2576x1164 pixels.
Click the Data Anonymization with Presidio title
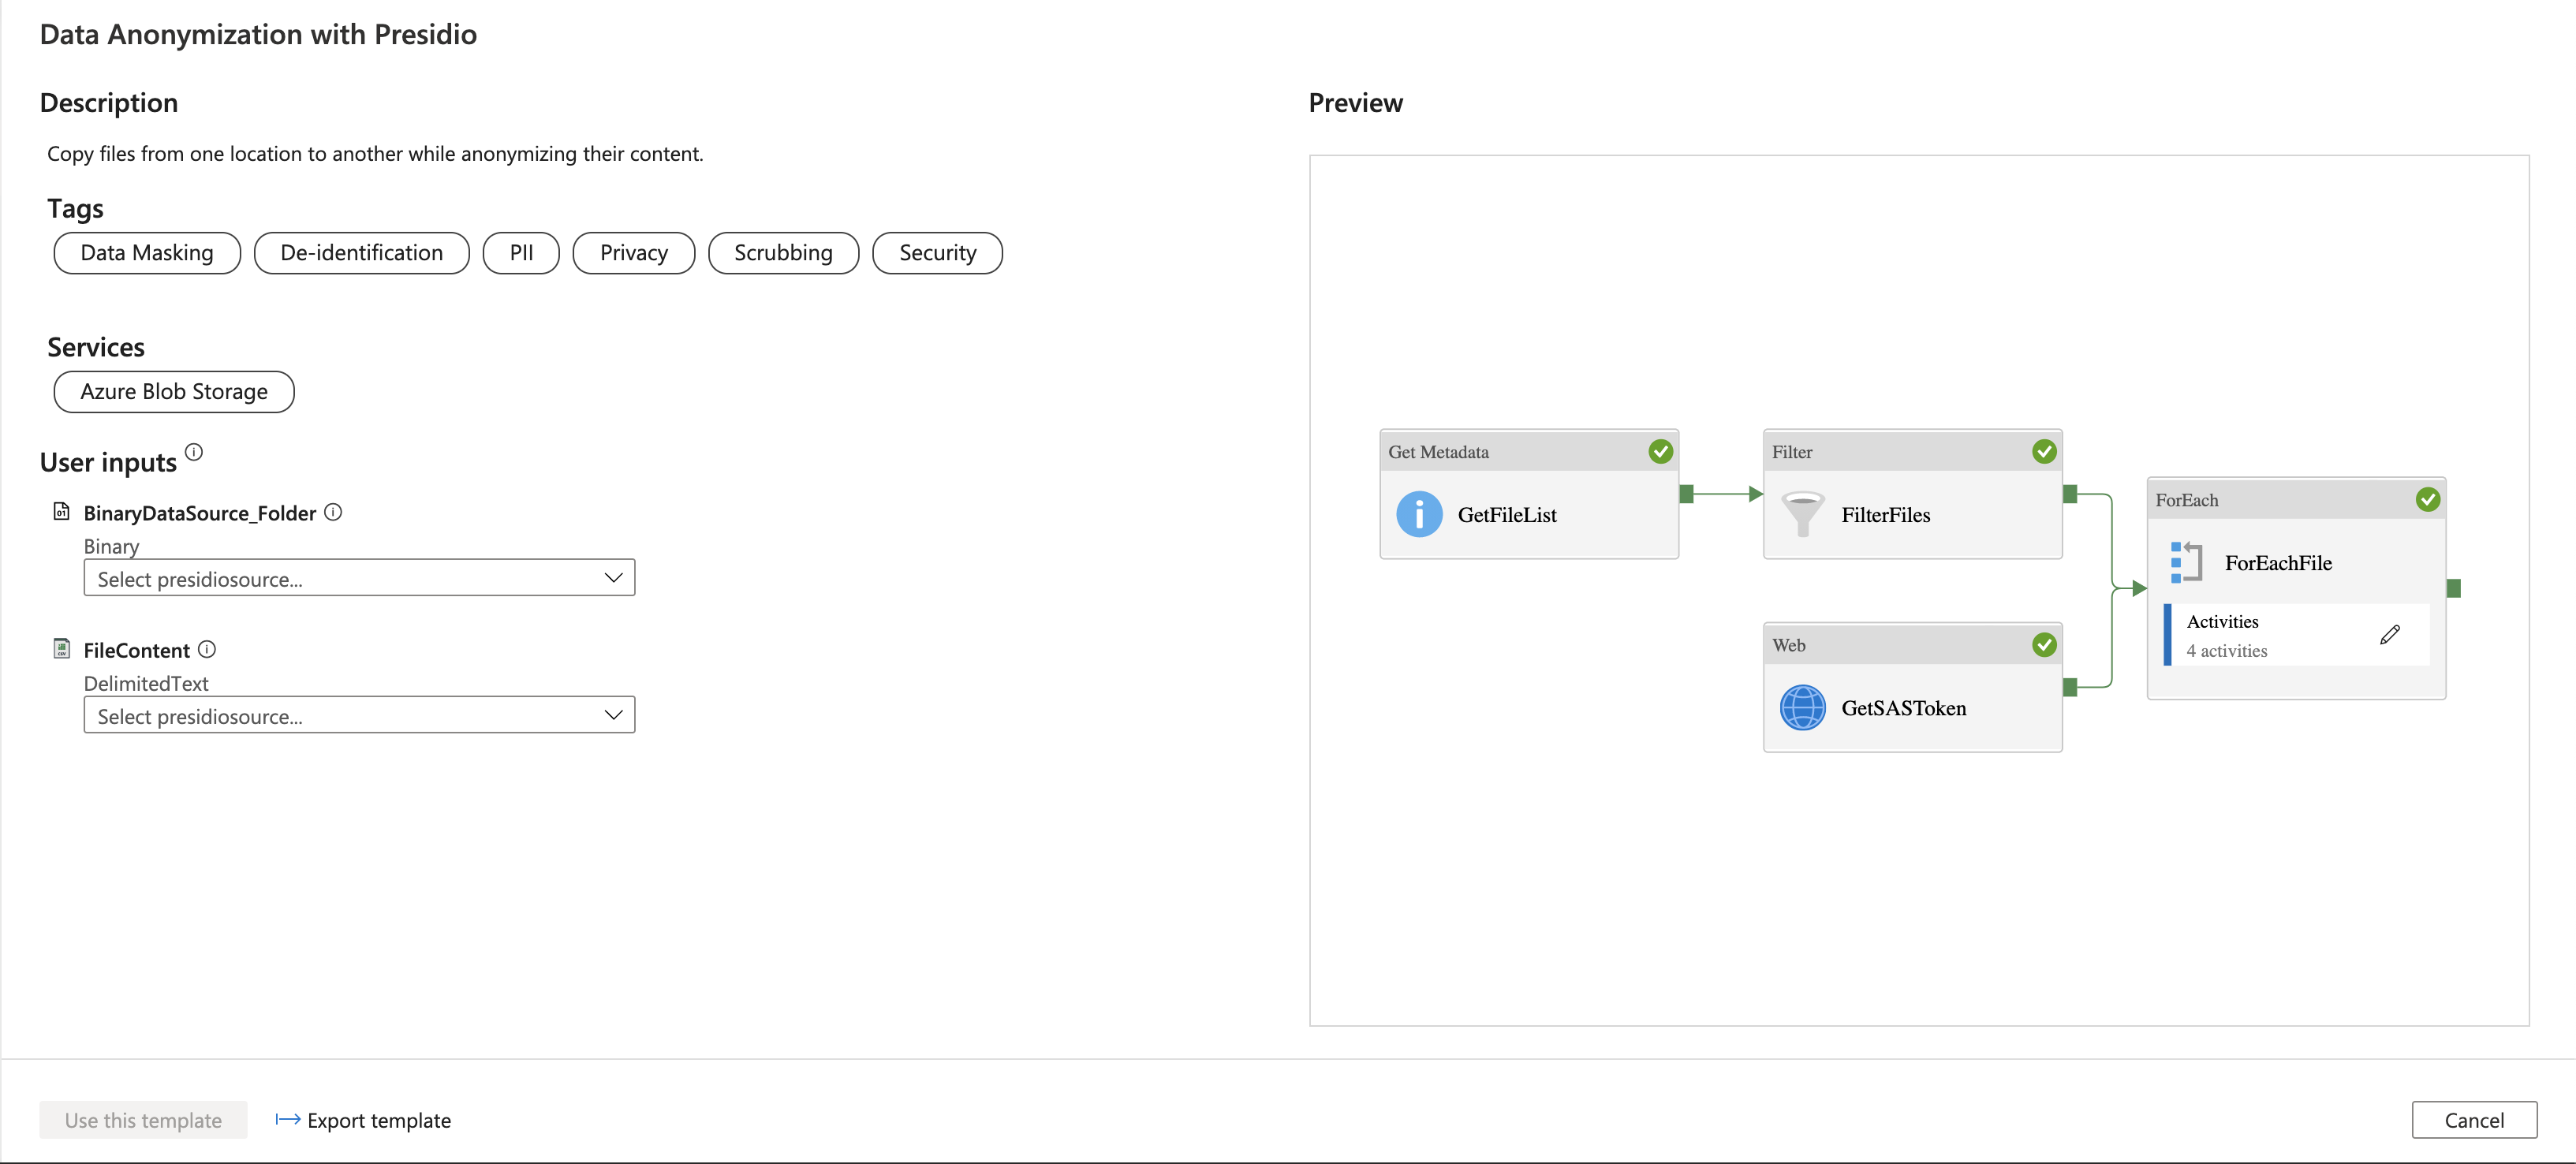coord(258,34)
